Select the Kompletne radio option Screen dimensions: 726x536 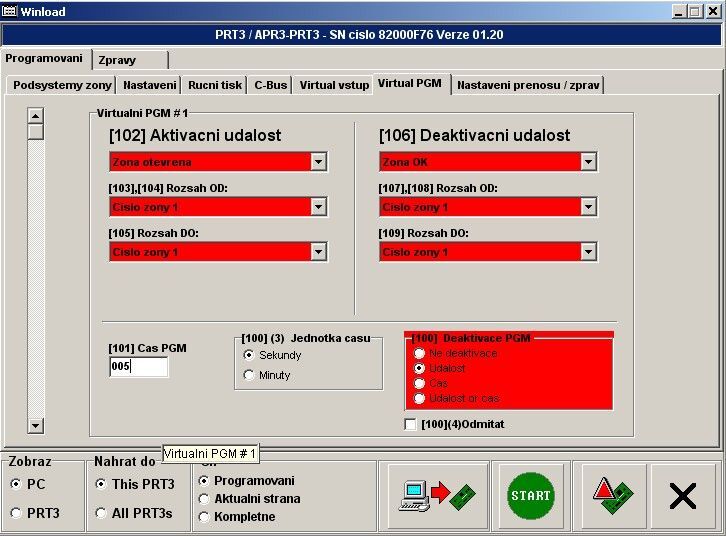click(x=205, y=517)
